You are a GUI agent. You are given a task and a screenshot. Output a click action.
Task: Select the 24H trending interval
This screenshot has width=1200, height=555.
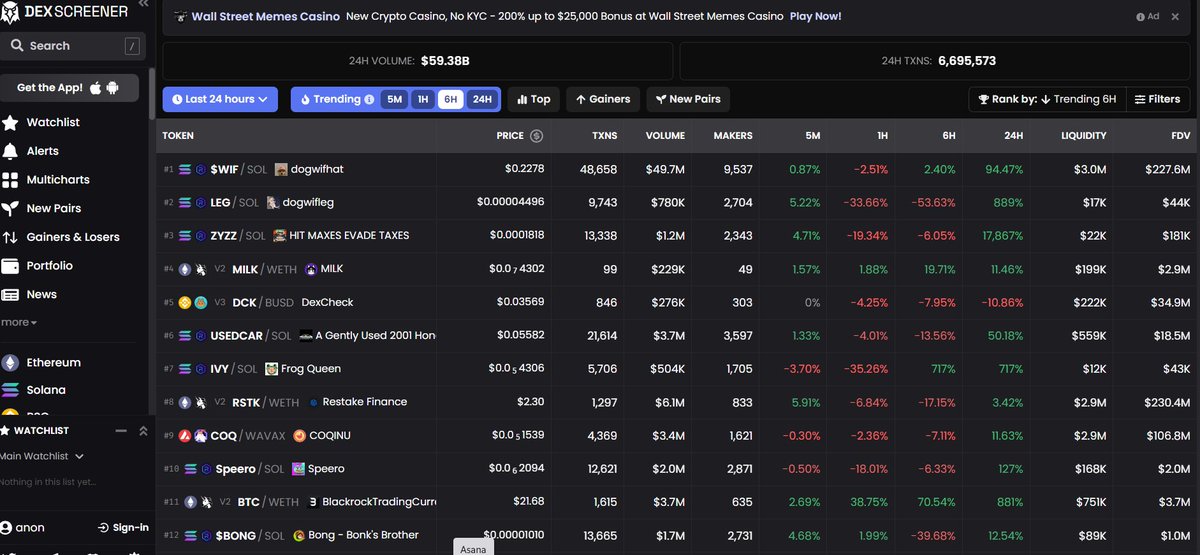pyautogui.click(x=482, y=99)
